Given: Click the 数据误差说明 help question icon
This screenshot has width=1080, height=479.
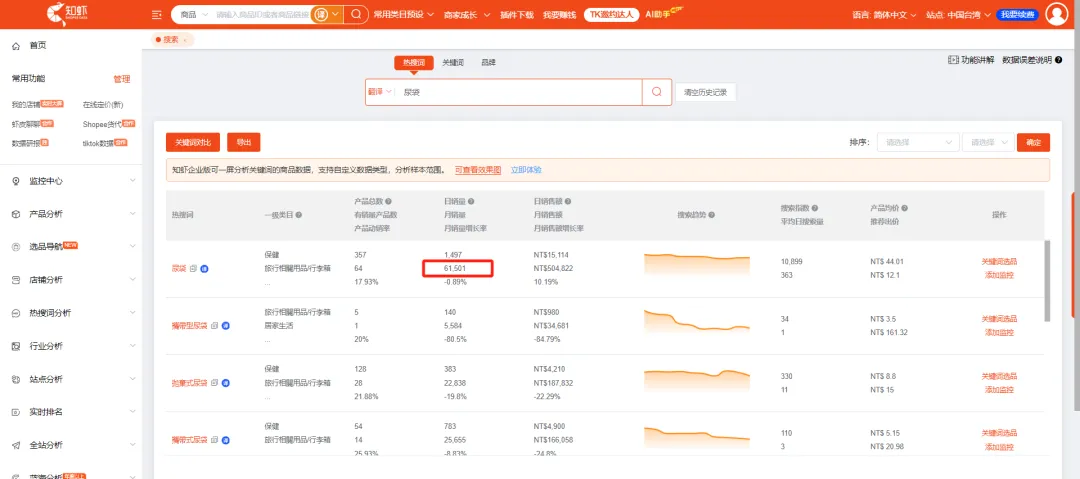Looking at the screenshot, I should pos(1058,61).
